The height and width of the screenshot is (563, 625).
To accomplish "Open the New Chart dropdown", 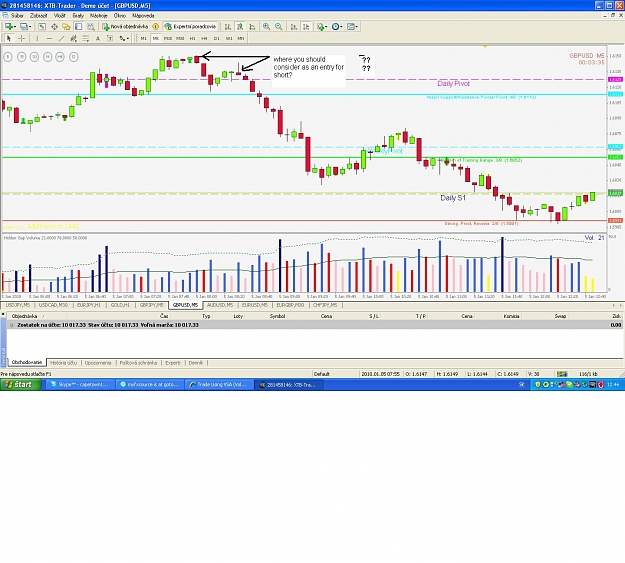I will [x=10, y=27].
